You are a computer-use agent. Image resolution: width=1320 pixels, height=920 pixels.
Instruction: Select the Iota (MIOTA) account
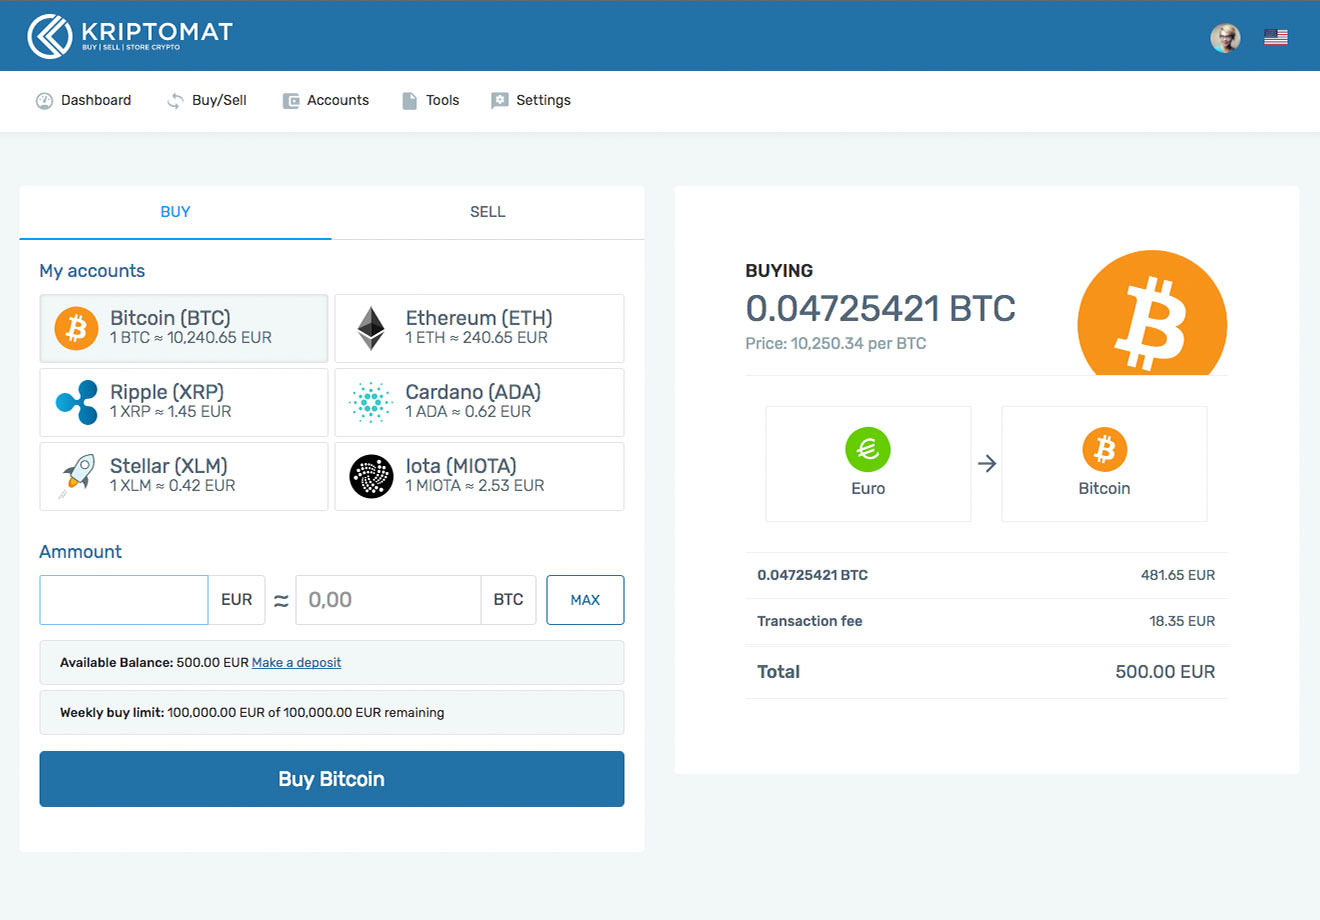click(x=479, y=476)
